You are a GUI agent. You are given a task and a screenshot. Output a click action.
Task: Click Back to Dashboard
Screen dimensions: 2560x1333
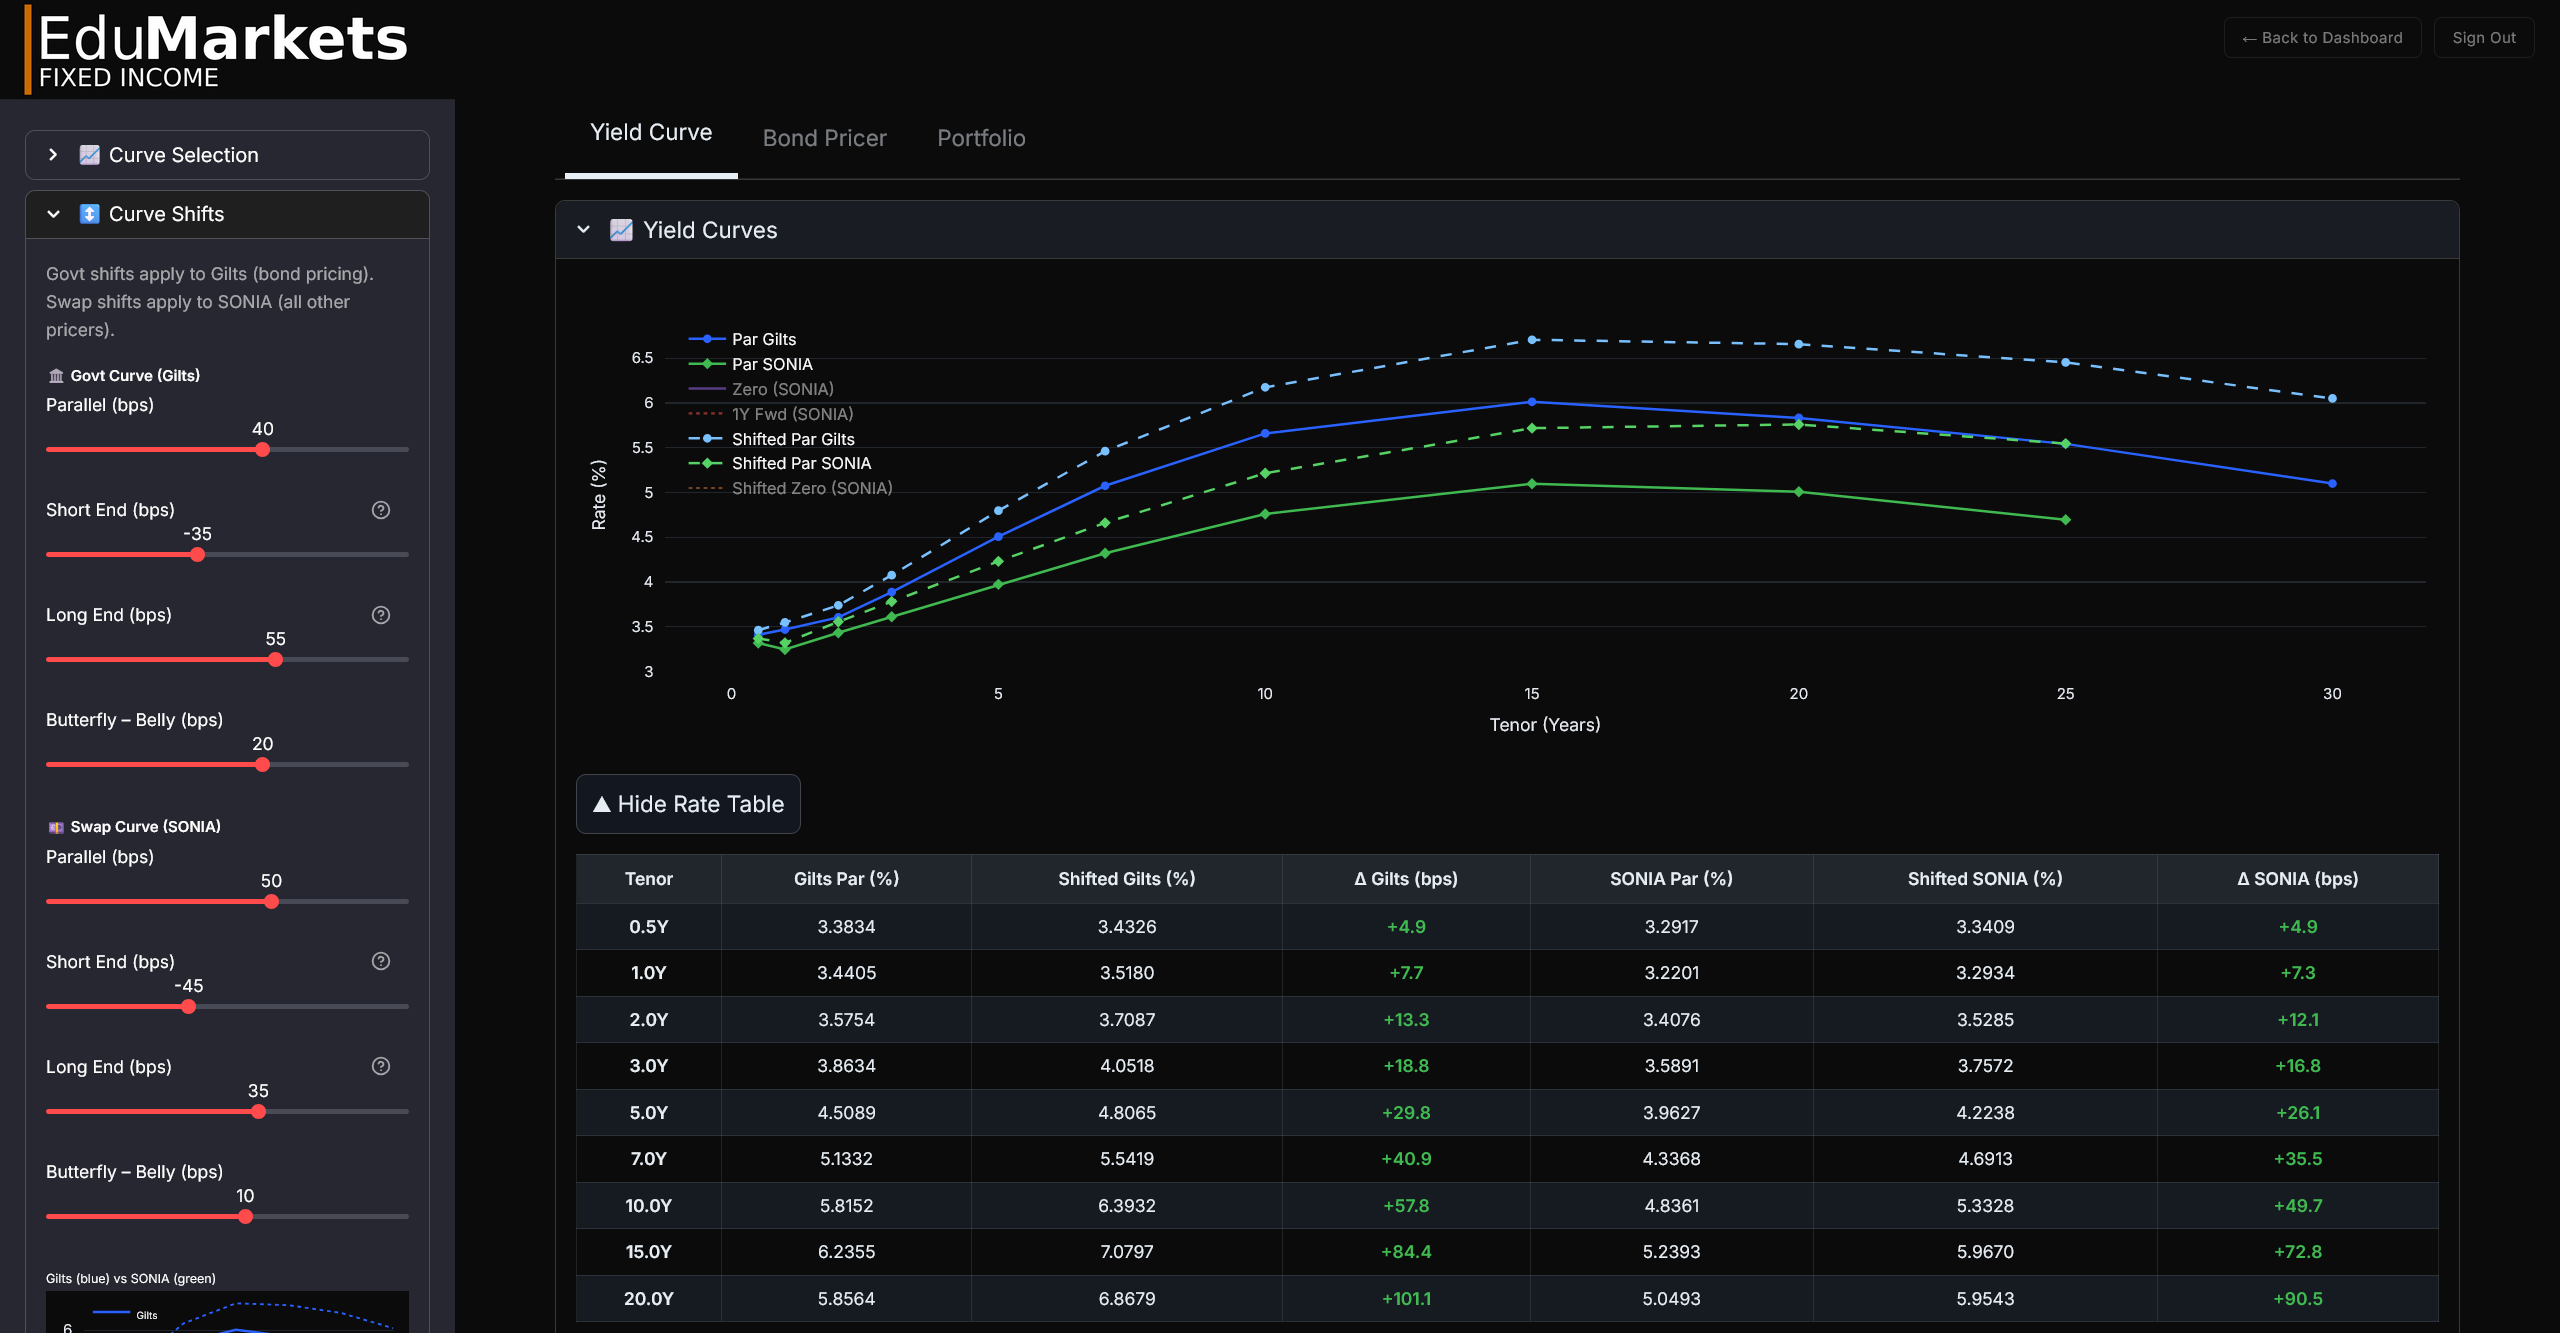coord(2322,37)
